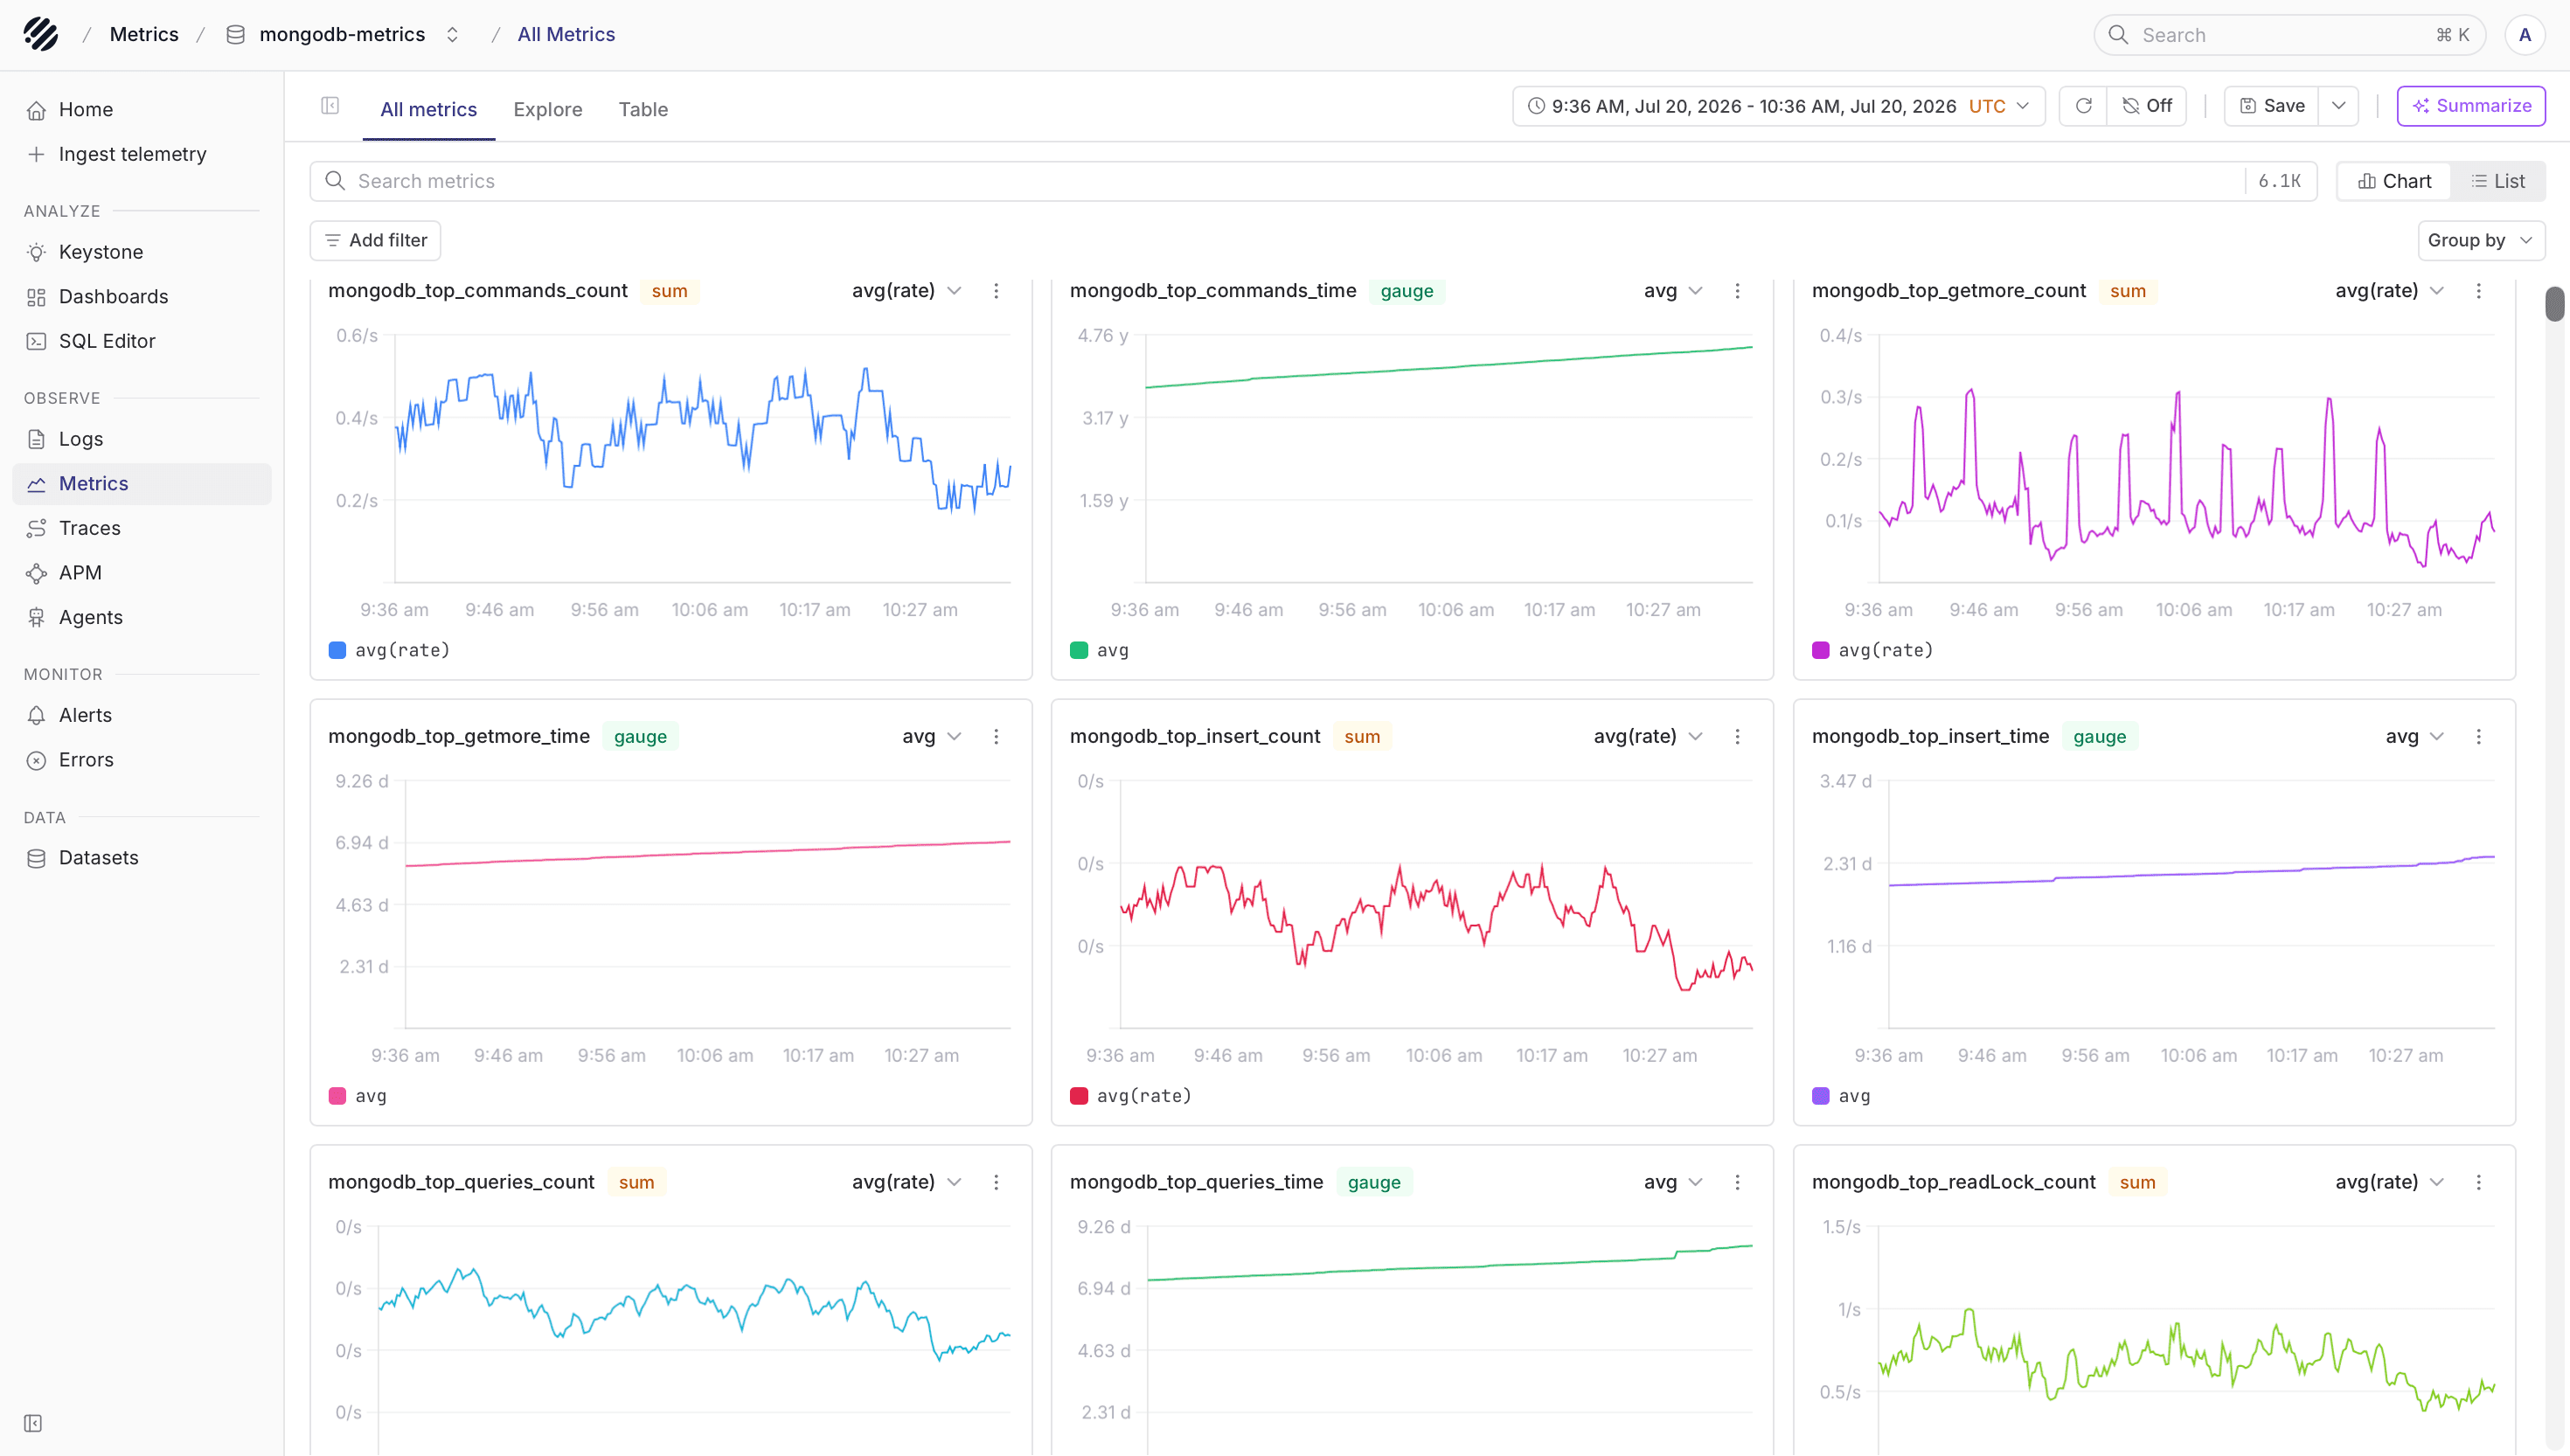Click the Save button
The image size is (2570, 1456).
2271,106
